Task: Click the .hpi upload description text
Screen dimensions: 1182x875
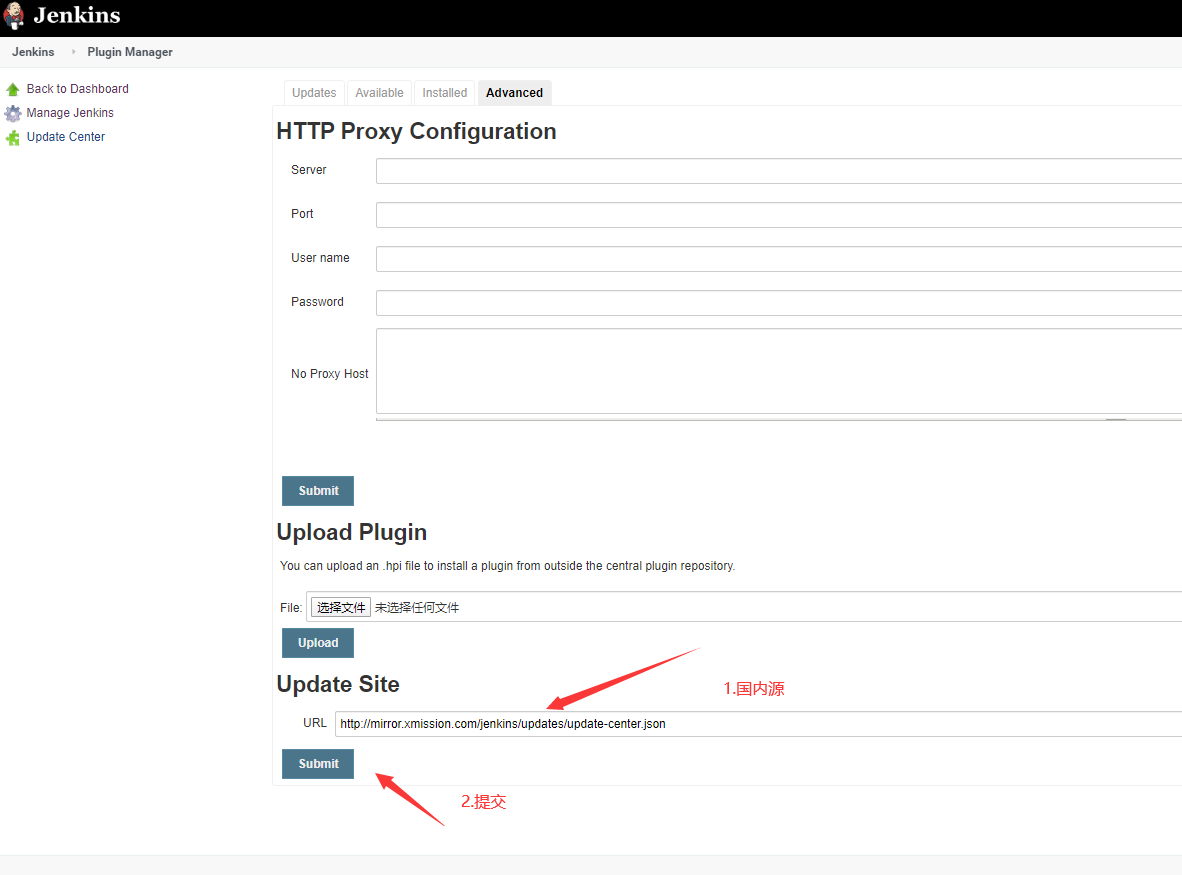Action: click(507, 566)
